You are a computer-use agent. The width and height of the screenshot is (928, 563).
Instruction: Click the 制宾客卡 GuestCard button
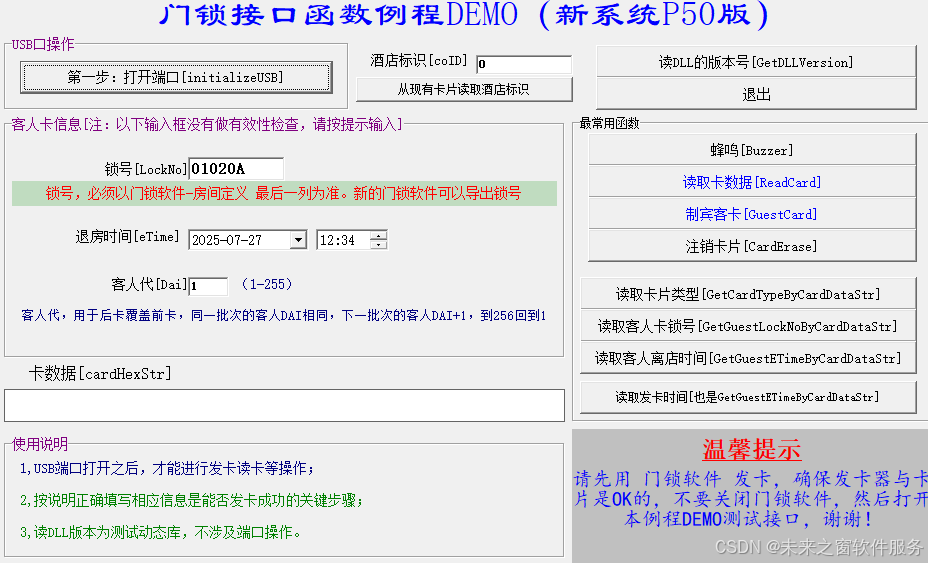coord(752,214)
